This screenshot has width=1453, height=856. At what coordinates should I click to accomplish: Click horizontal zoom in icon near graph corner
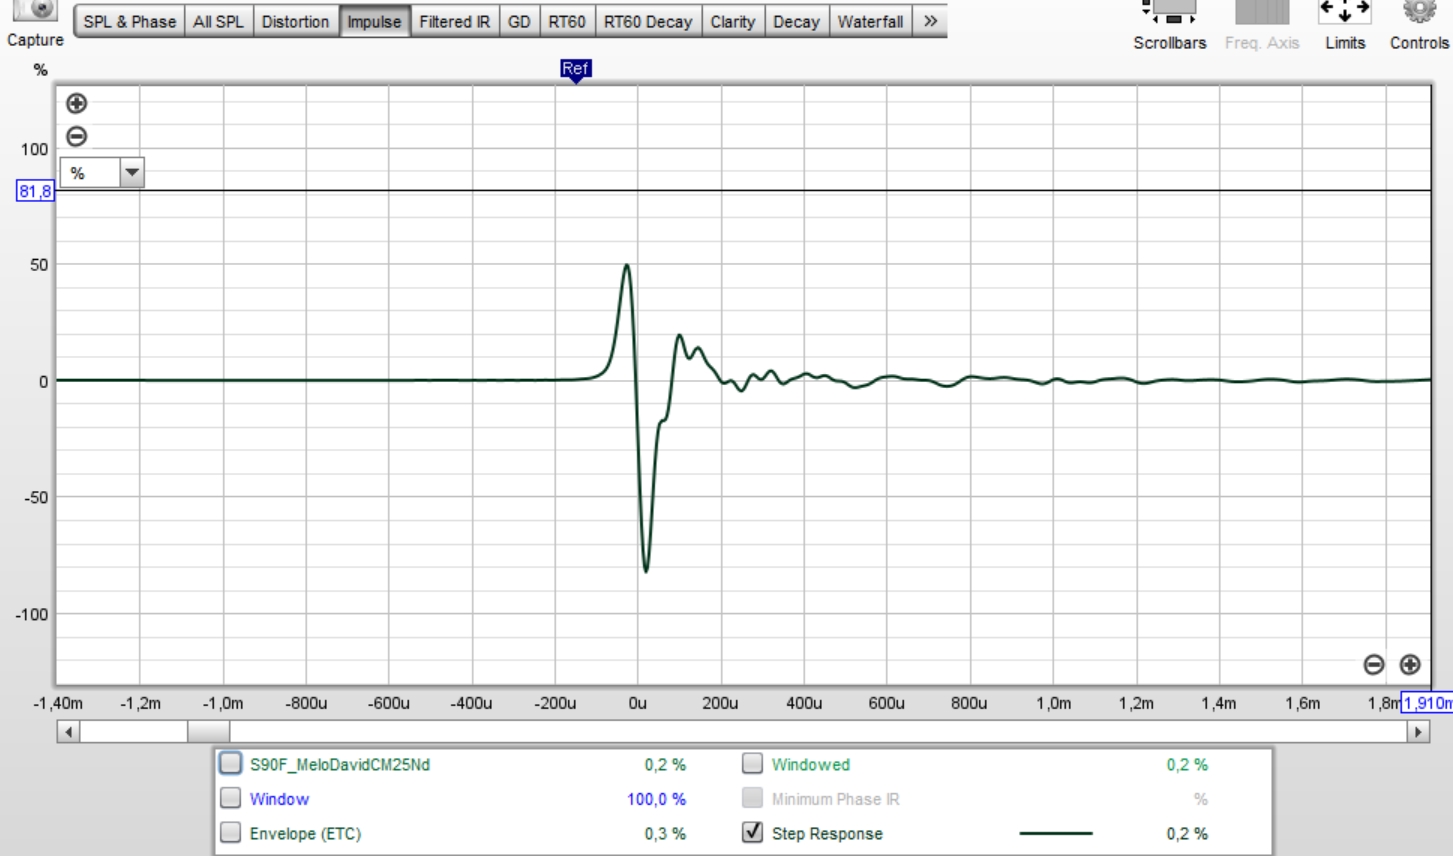1410,664
